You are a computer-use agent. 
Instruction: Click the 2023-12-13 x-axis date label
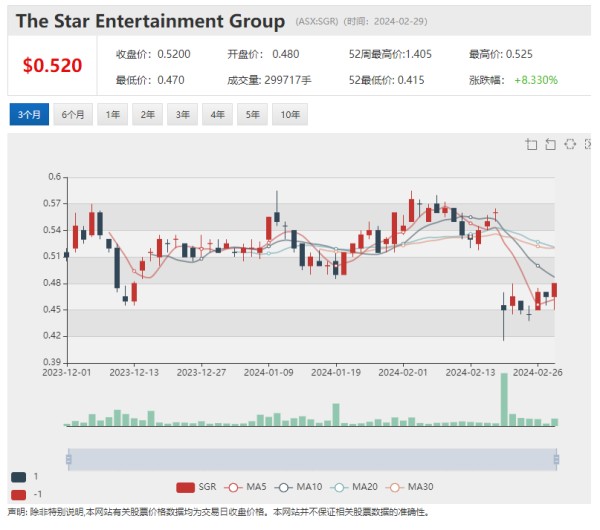coord(134,372)
